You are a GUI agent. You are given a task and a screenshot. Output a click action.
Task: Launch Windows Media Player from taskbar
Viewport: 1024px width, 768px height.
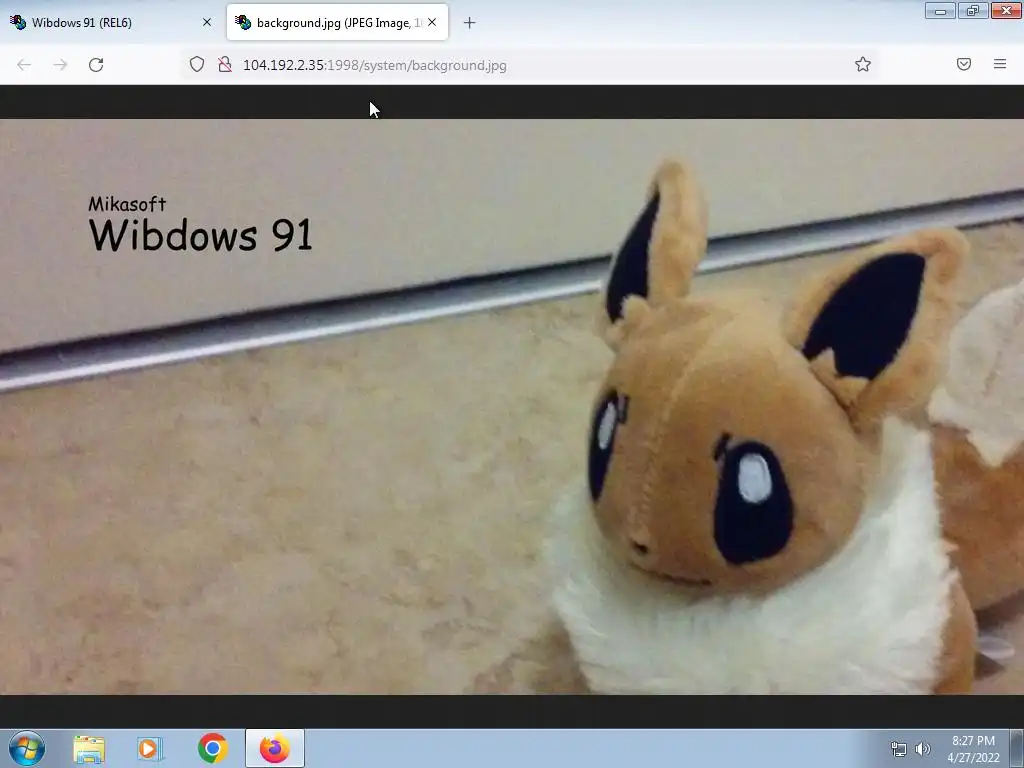[x=150, y=749]
